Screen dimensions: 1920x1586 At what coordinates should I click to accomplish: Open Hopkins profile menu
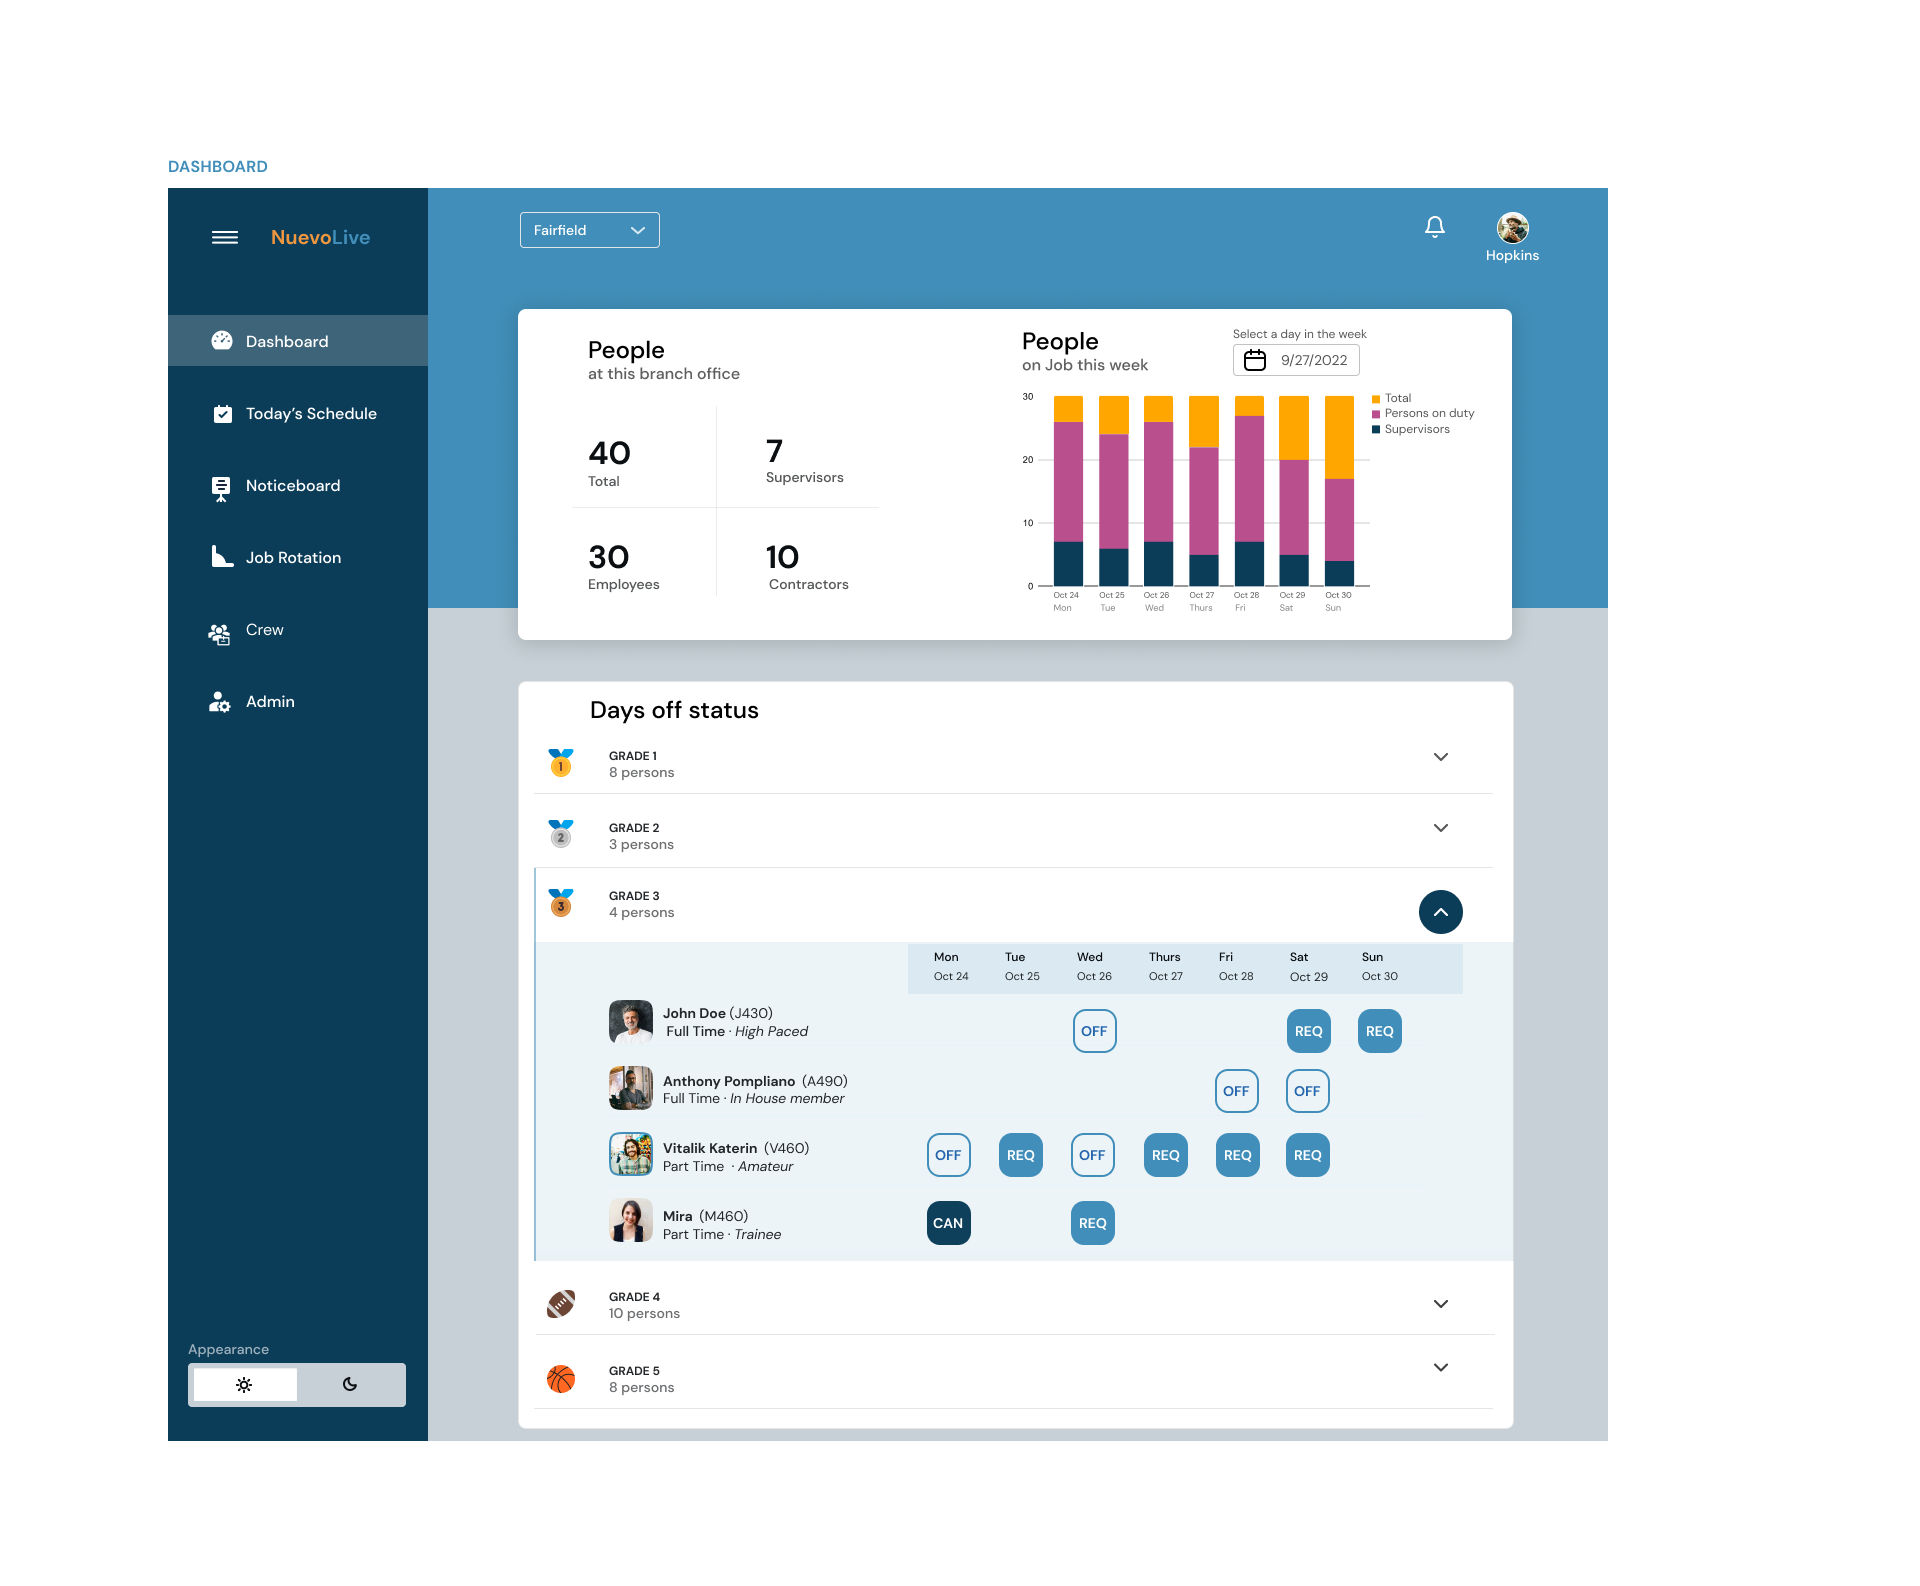pos(1512,229)
